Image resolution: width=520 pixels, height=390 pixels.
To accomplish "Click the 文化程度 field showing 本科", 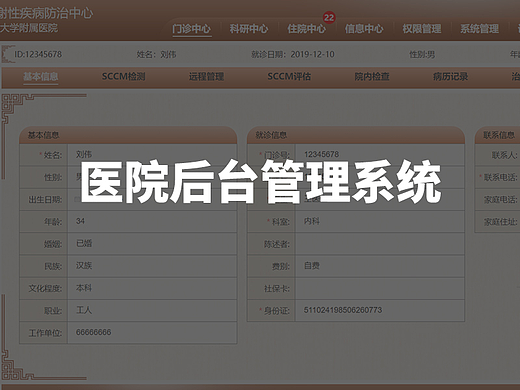I will (152, 288).
